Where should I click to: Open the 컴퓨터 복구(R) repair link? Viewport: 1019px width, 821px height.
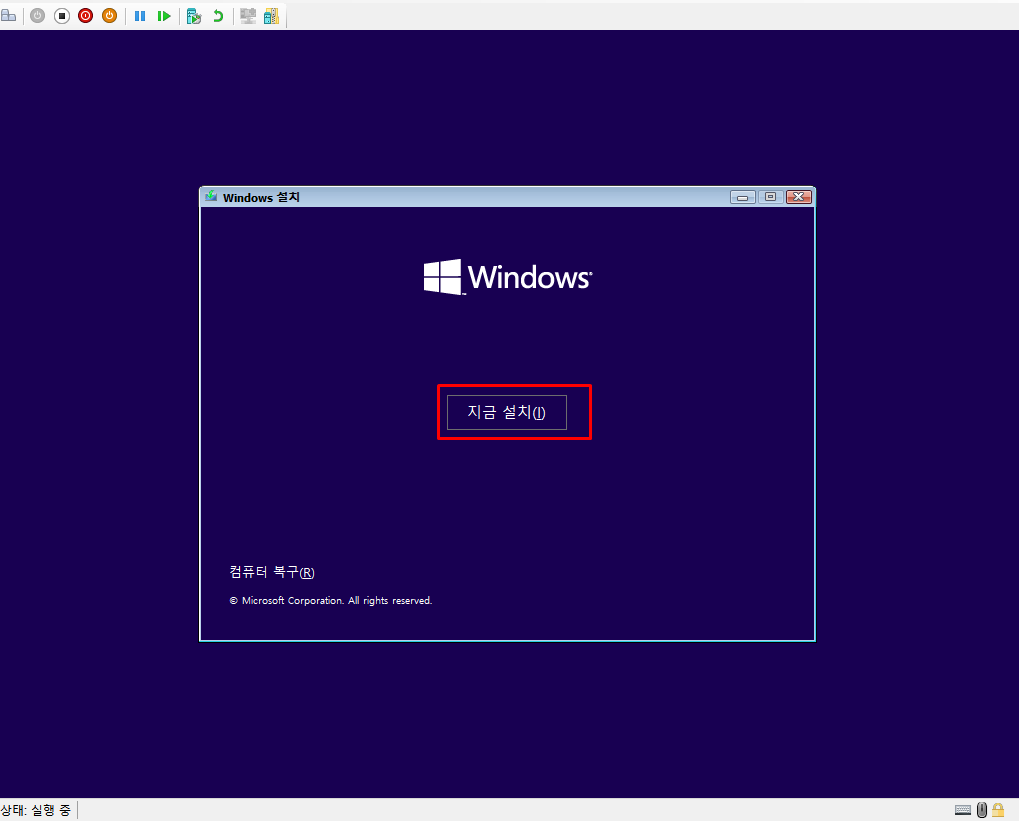click(272, 572)
